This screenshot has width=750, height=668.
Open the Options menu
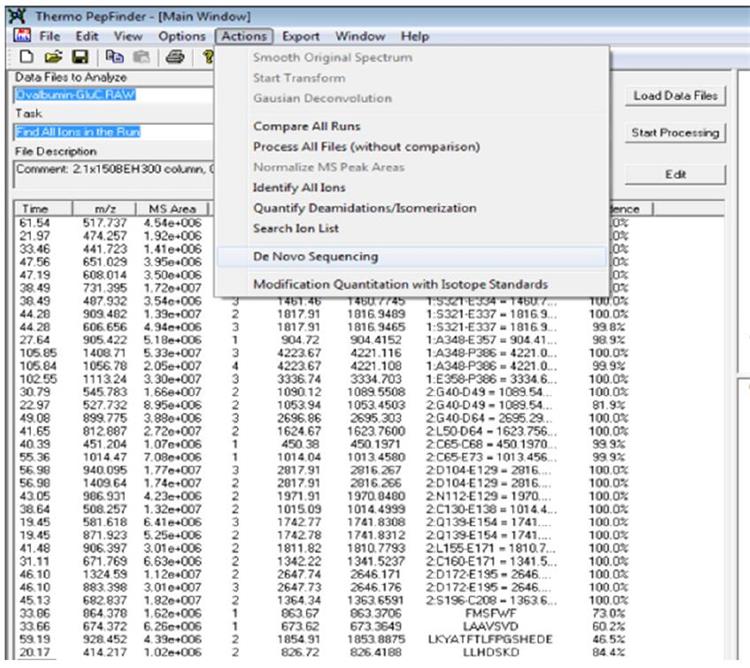[182, 36]
